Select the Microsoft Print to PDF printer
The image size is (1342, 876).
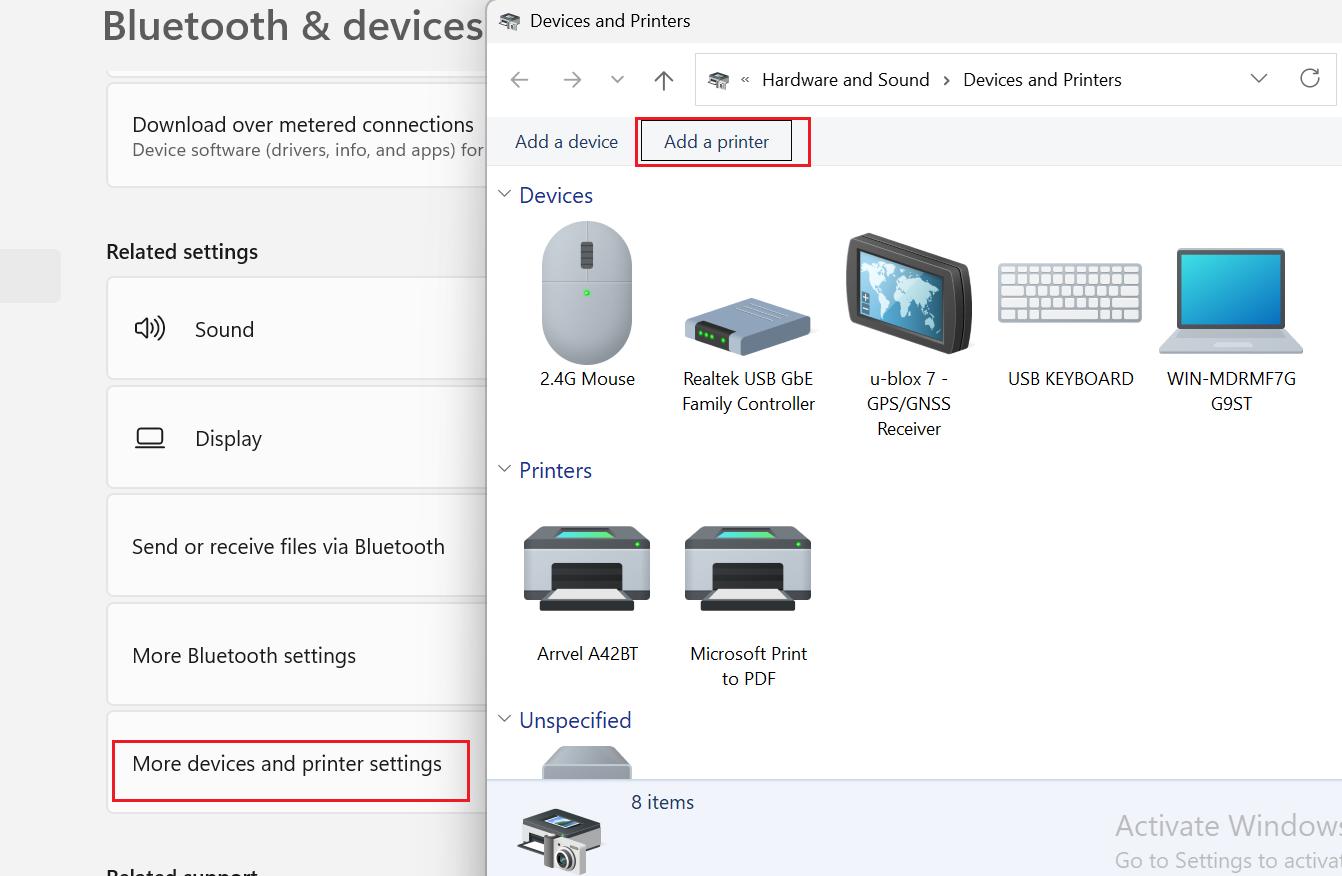(x=748, y=568)
